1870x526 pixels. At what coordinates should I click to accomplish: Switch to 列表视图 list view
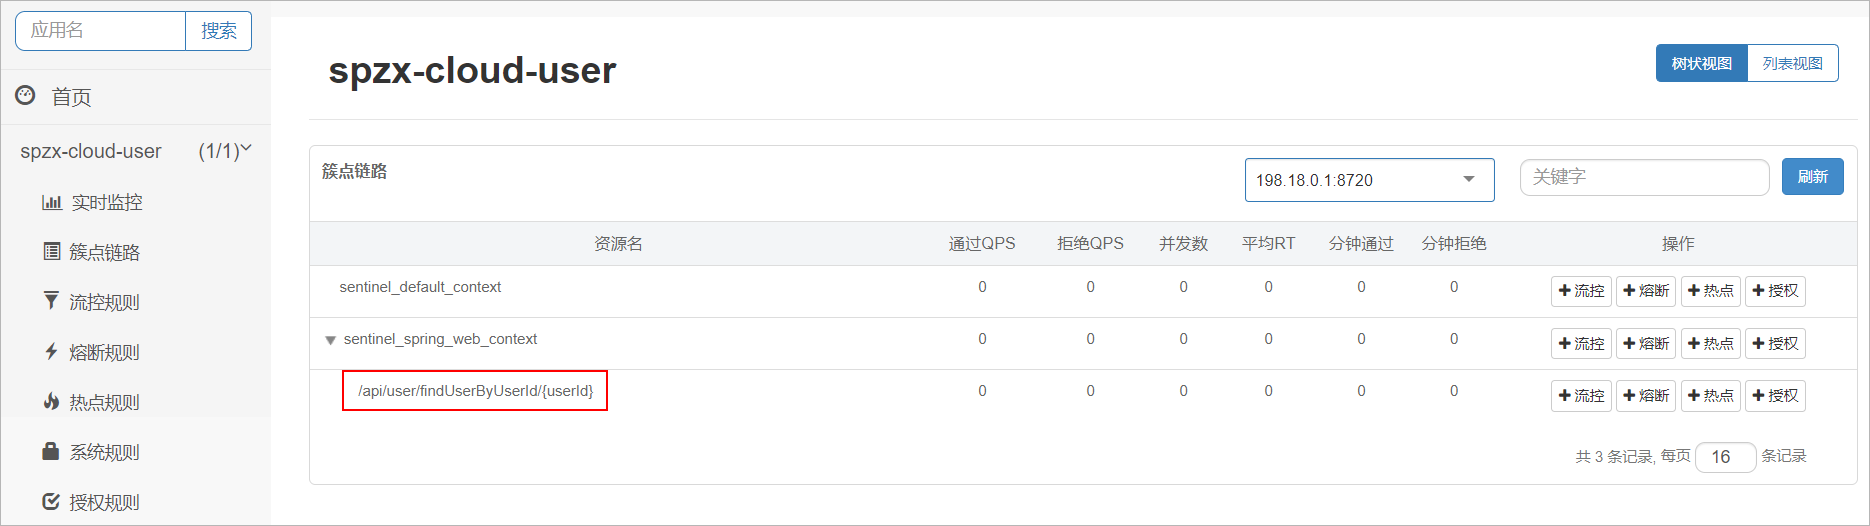pyautogui.click(x=1793, y=63)
